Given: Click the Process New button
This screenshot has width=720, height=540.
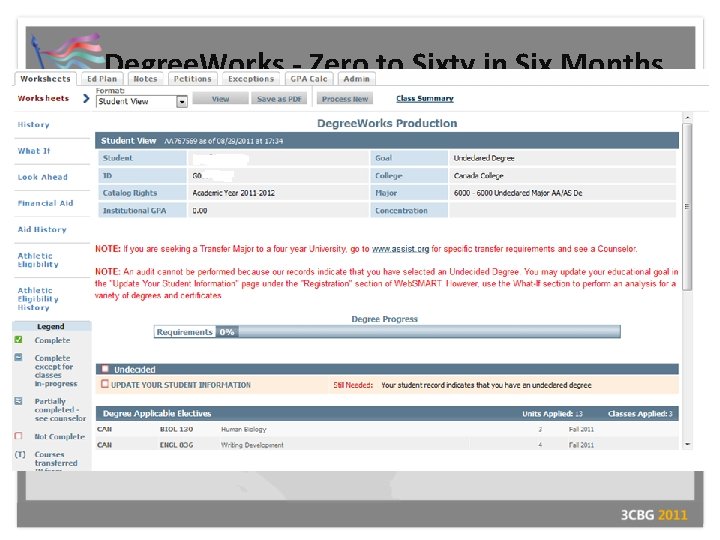Looking at the screenshot, I should [345, 99].
